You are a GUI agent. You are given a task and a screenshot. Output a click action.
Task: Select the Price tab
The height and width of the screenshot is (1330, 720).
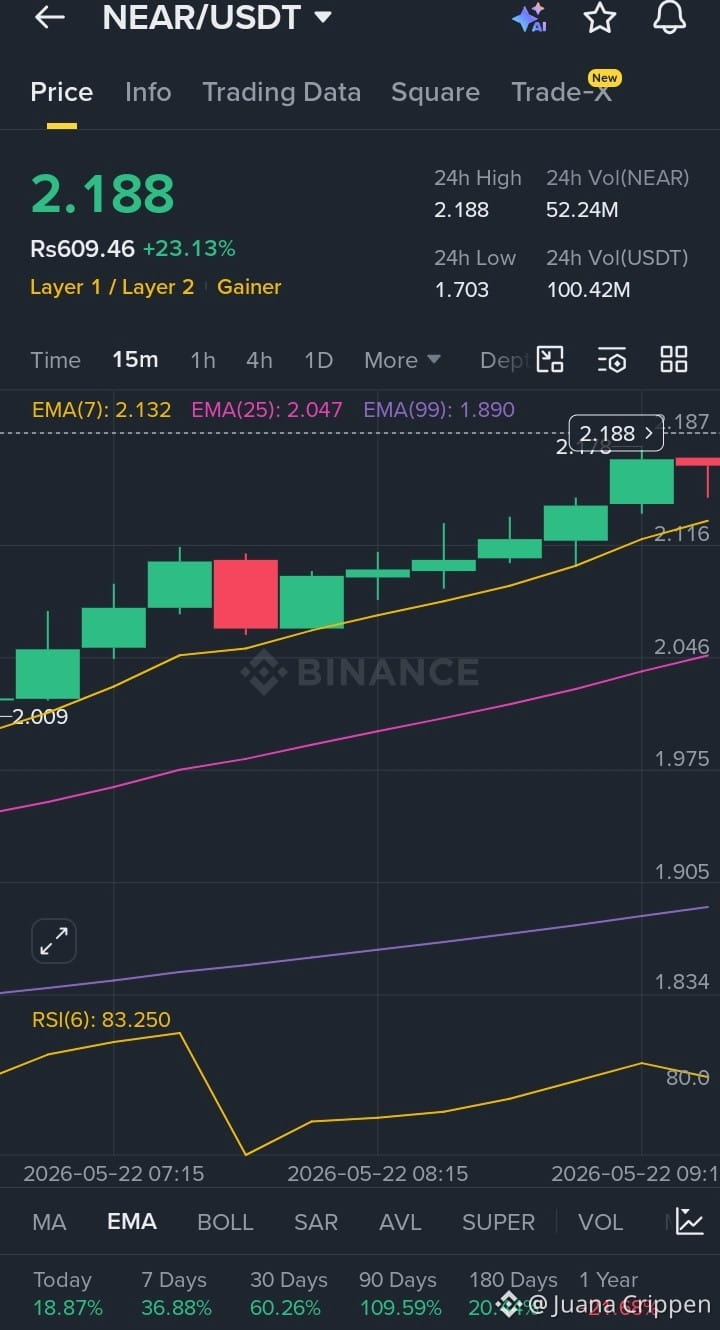point(61,92)
